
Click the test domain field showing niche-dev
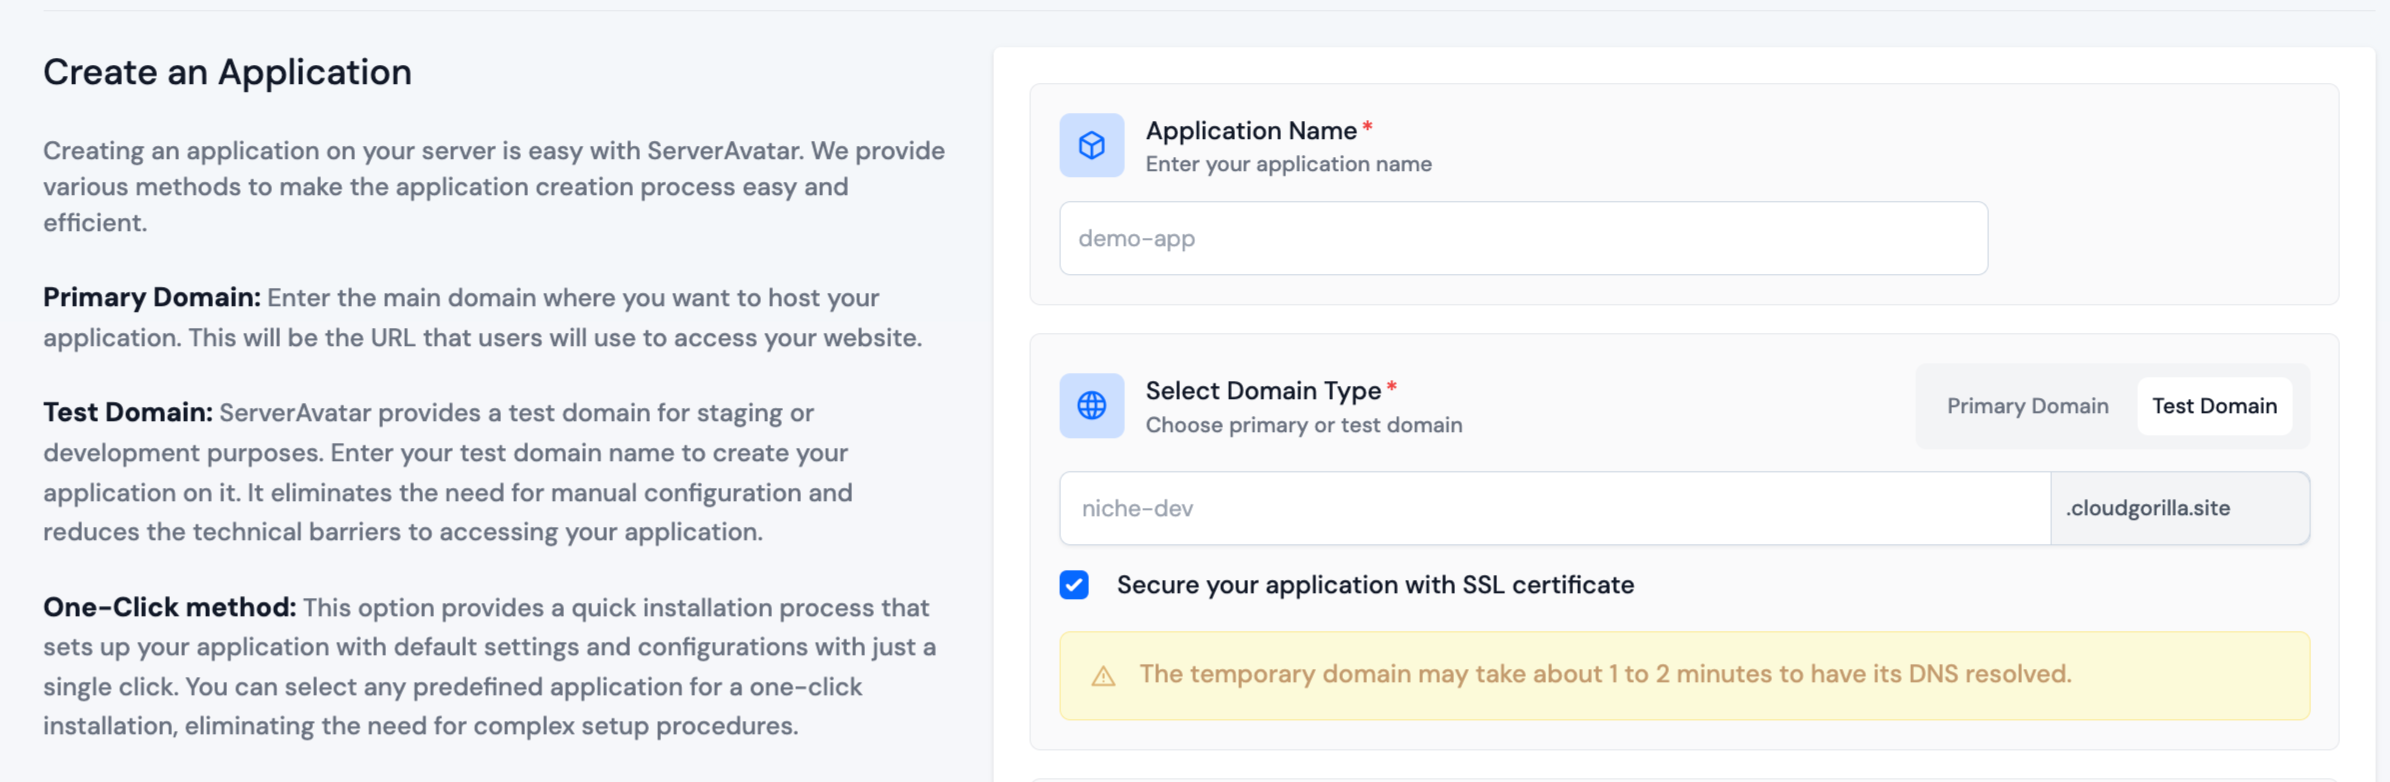coord(1554,508)
